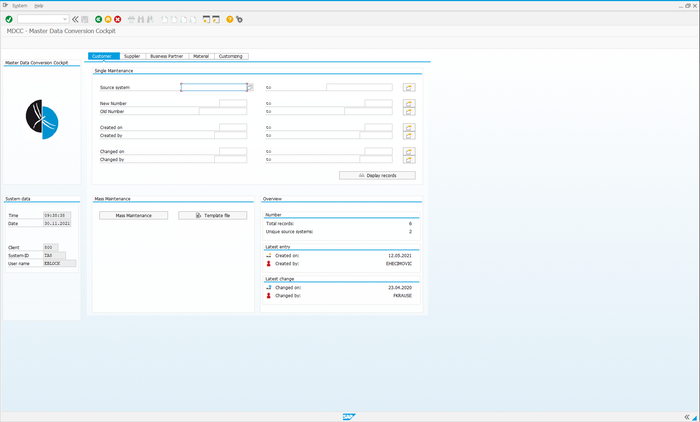Switch to the Supplier tab
The image size is (700, 422).
[133, 56]
